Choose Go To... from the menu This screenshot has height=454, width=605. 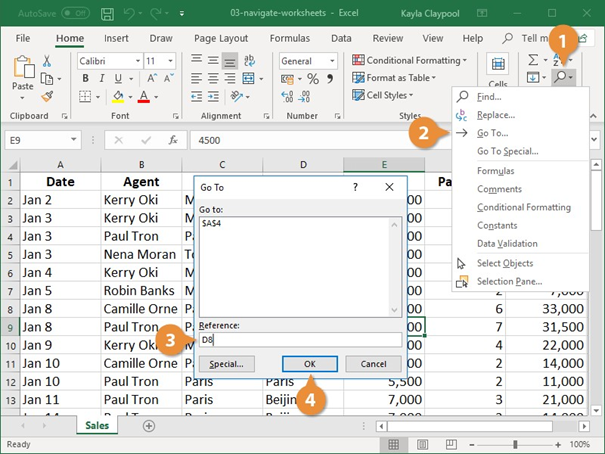click(x=521, y=133)
